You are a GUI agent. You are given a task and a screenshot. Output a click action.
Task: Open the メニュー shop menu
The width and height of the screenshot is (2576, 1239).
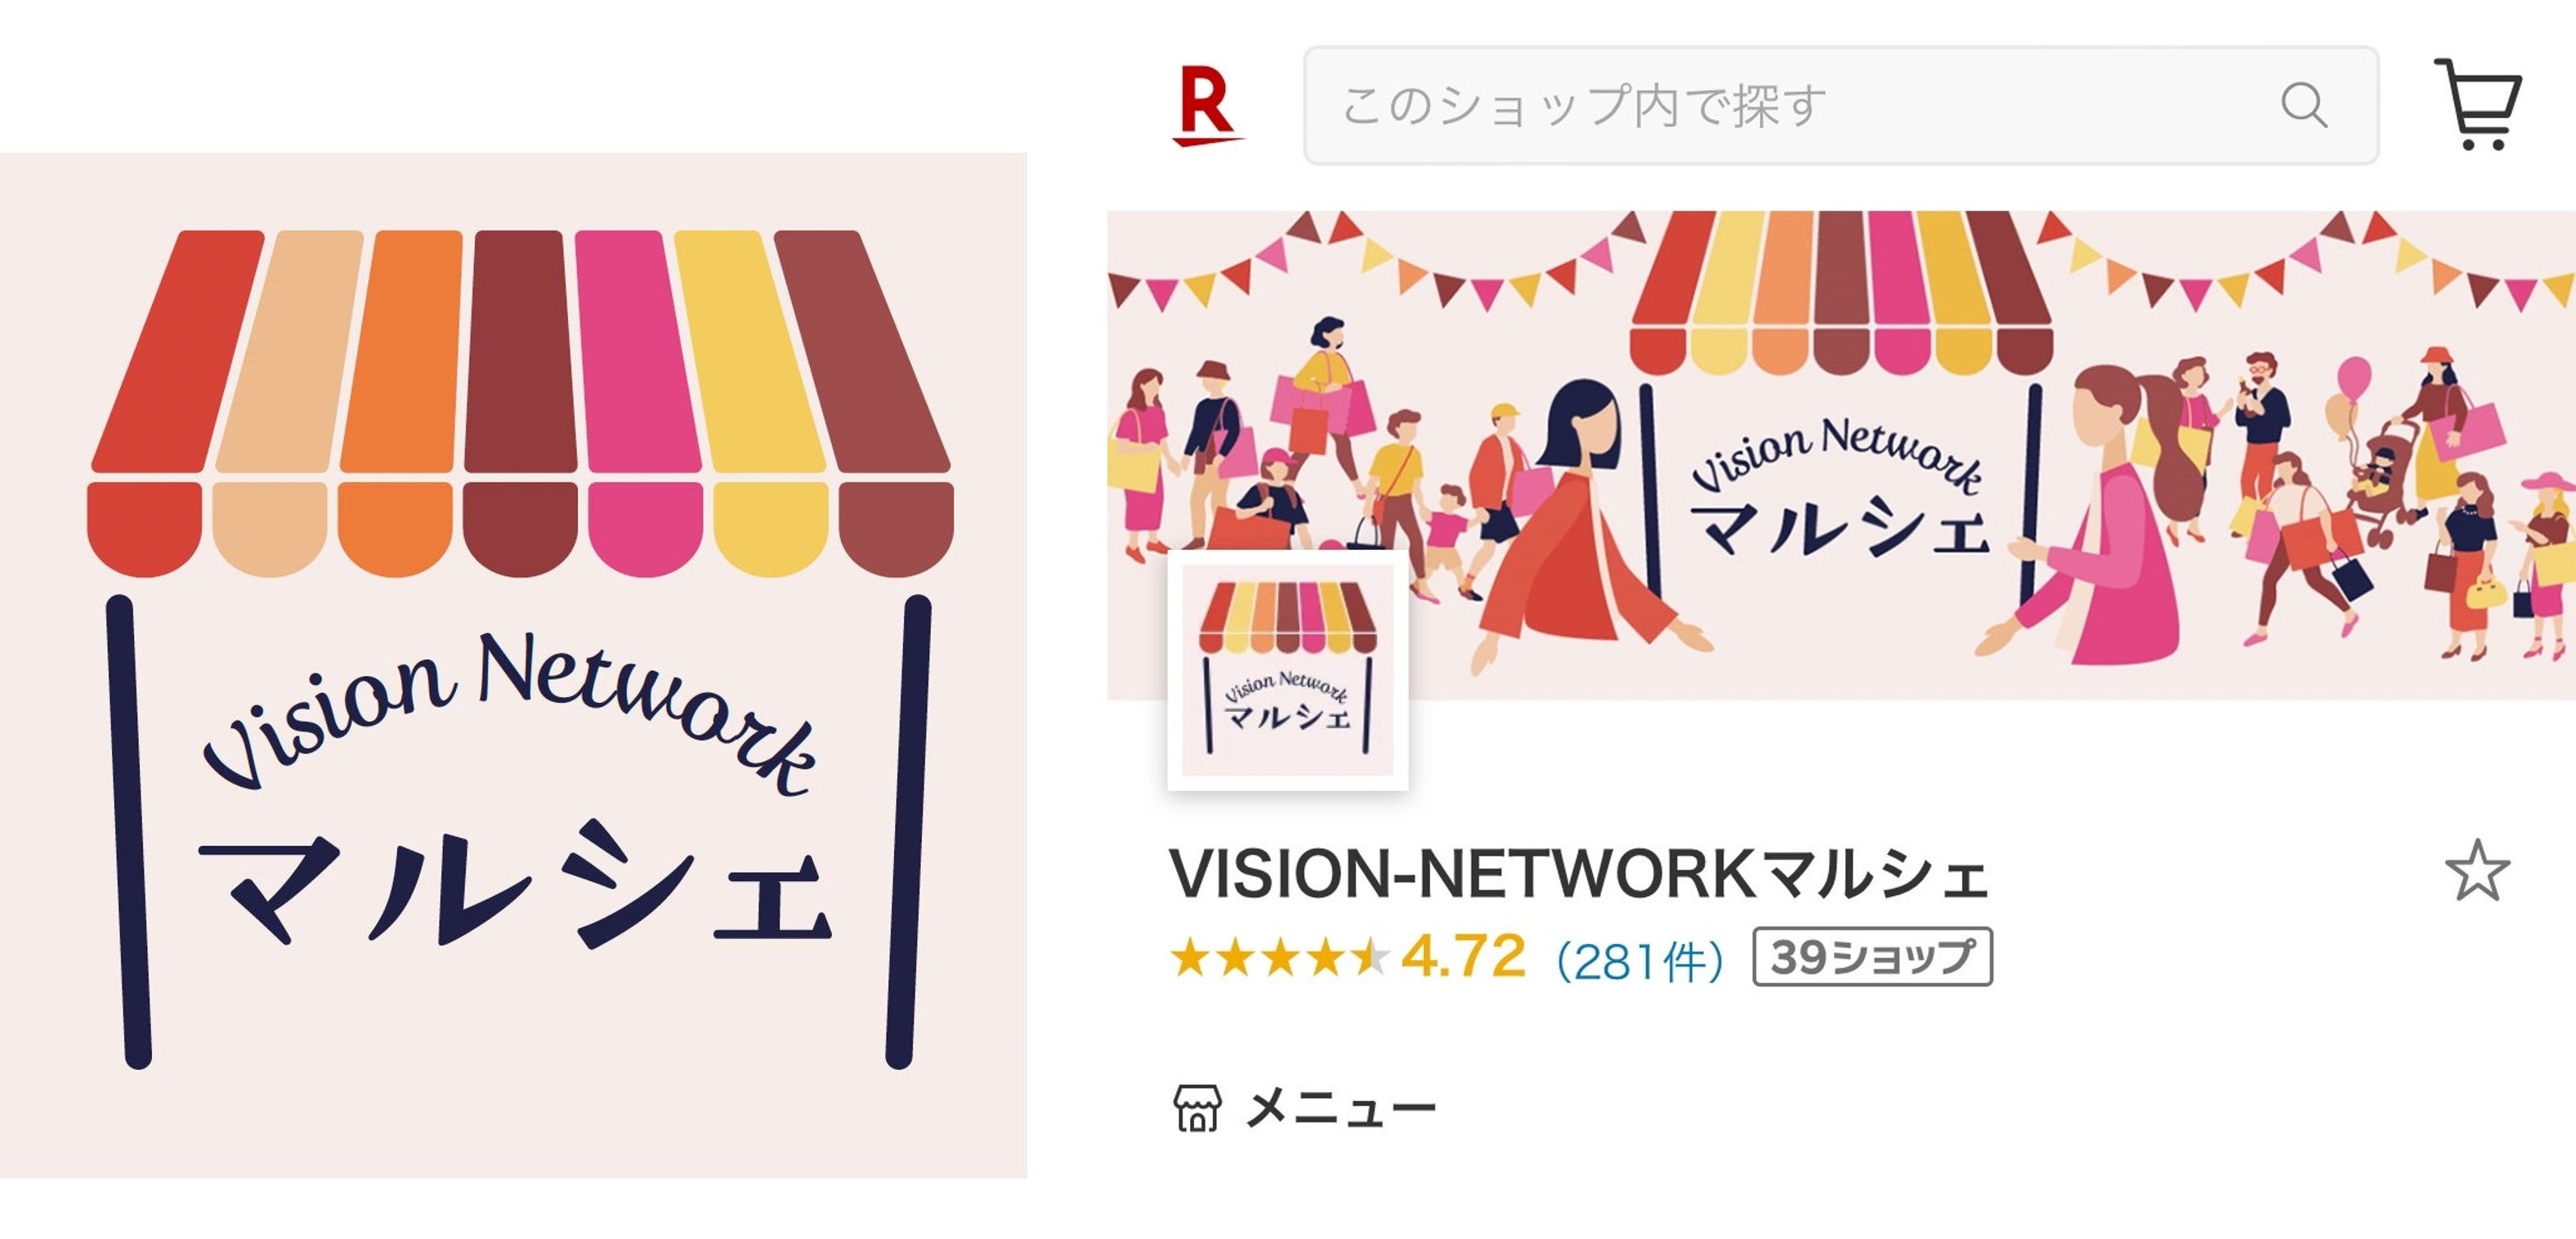pos(1340,1108)
